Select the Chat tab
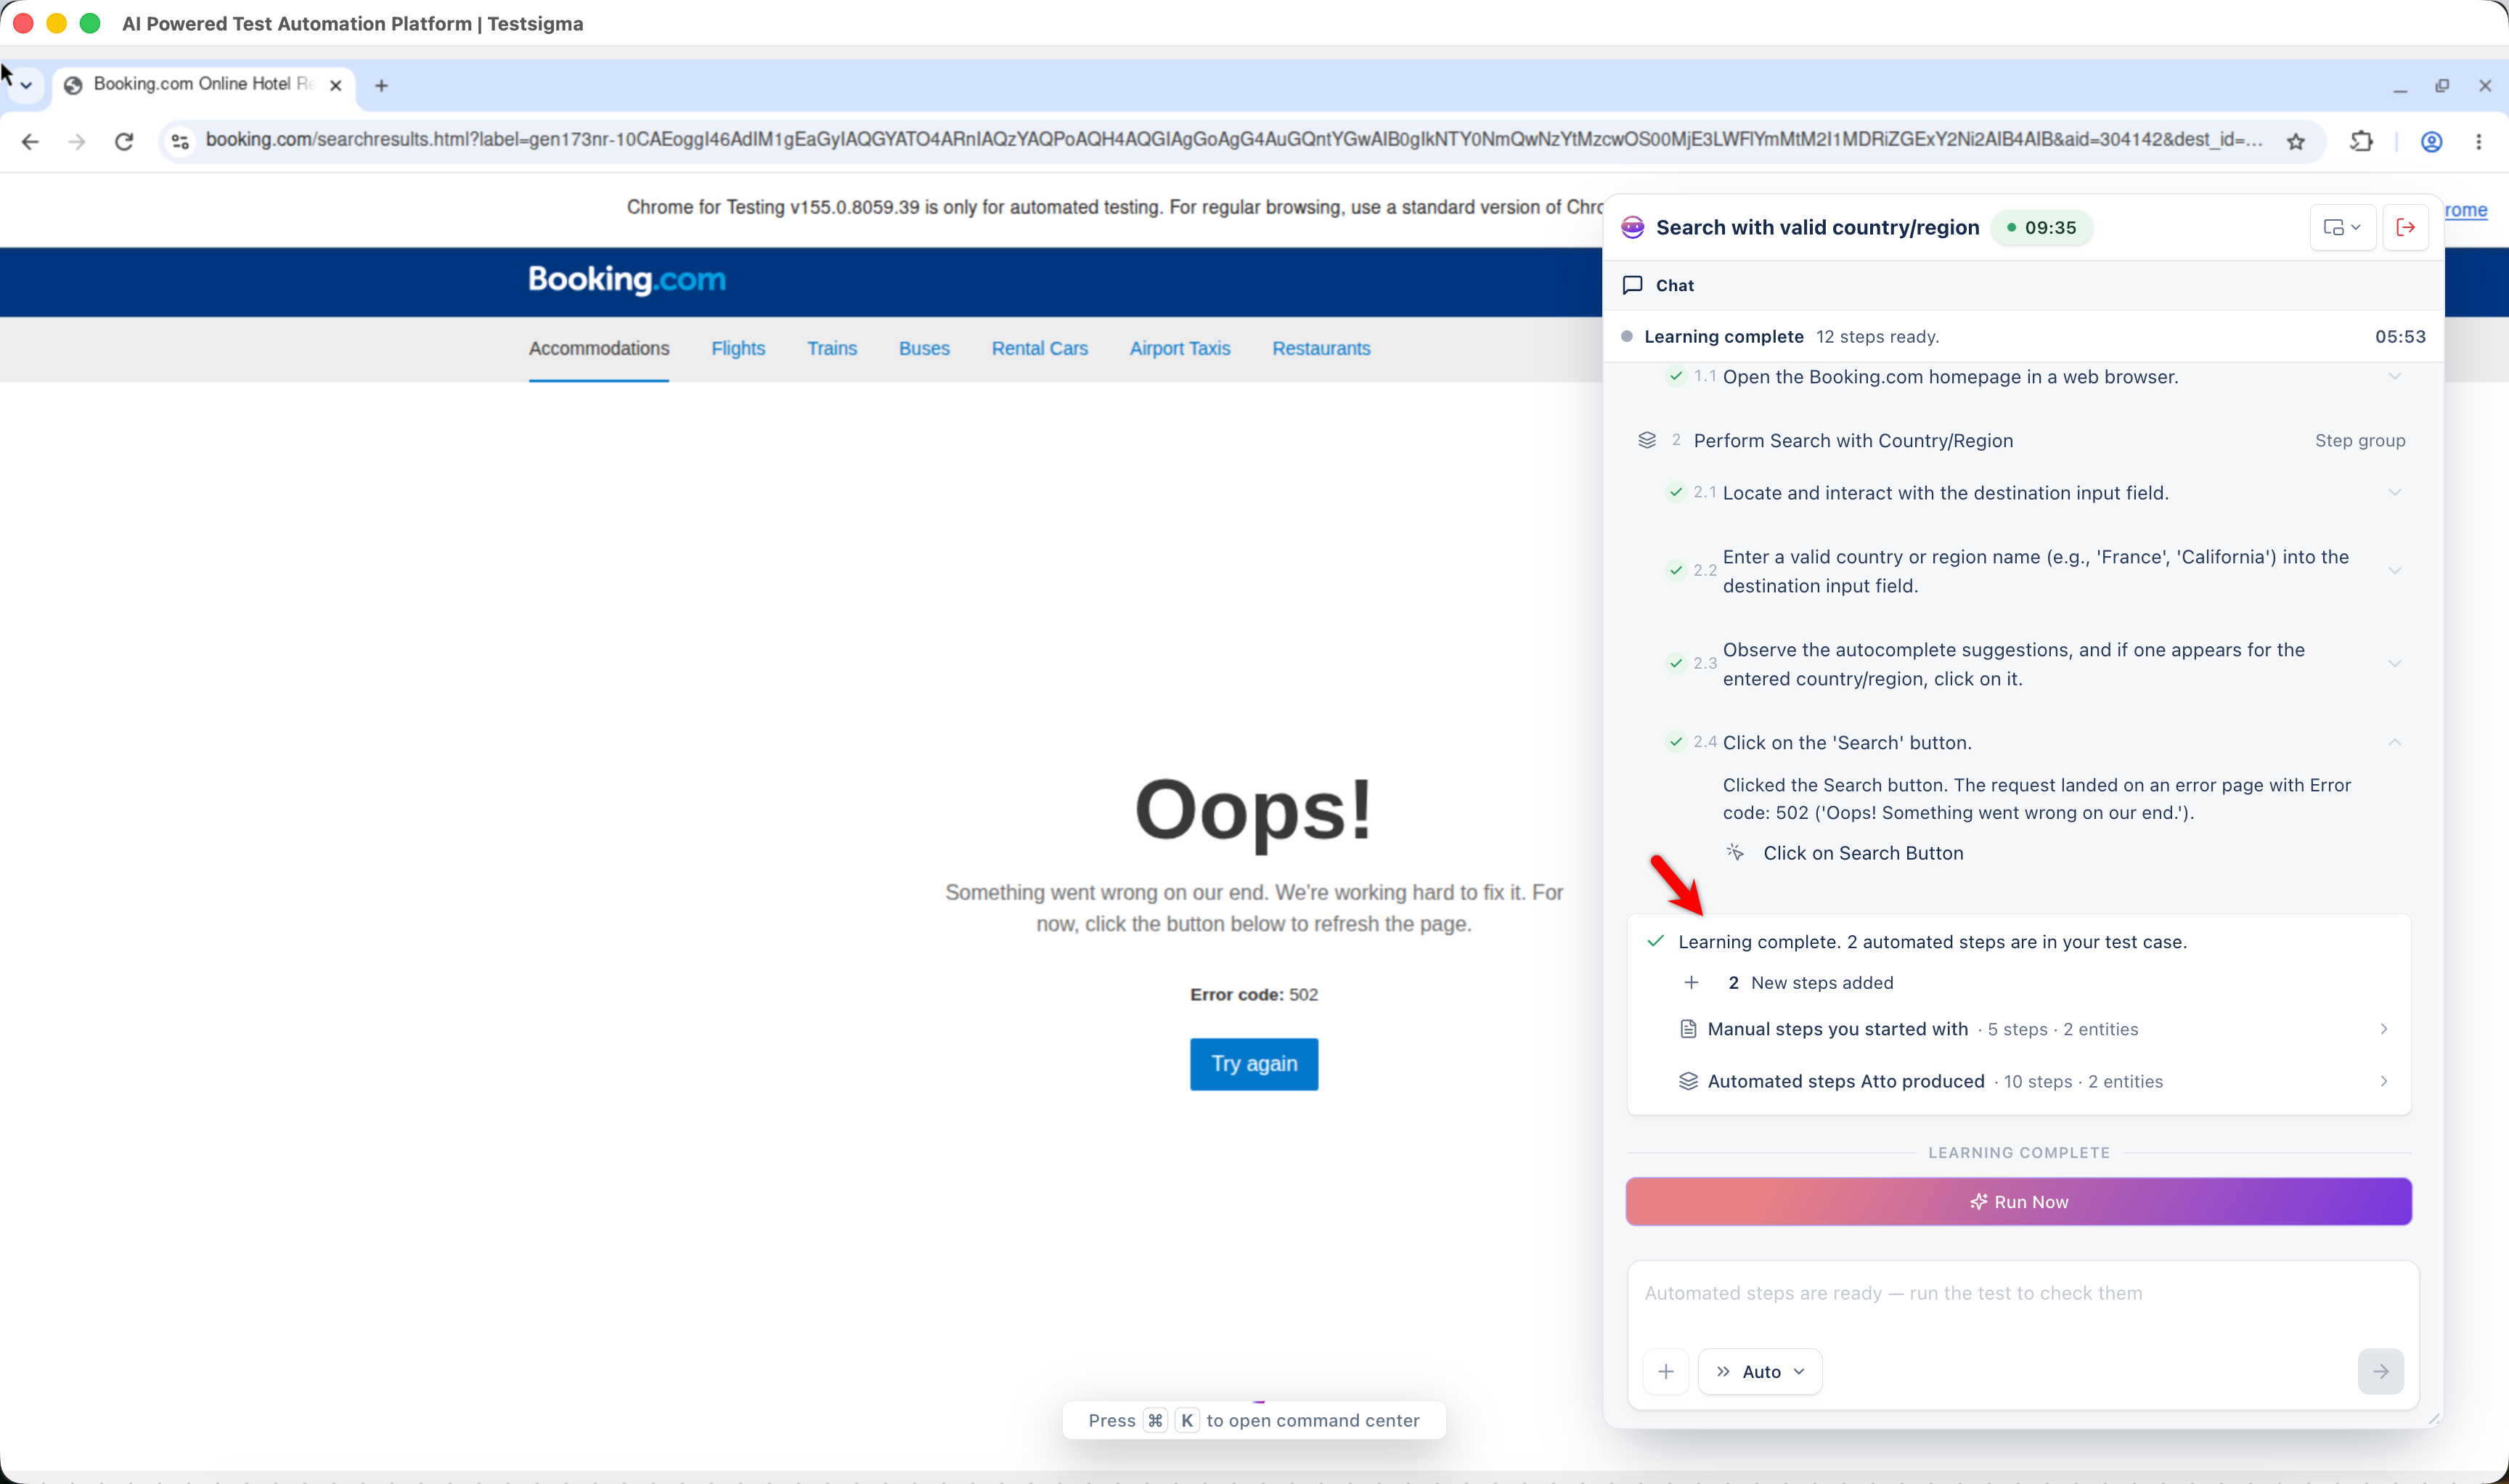Screen dimensions: 2509x1484 point(1658,285)
